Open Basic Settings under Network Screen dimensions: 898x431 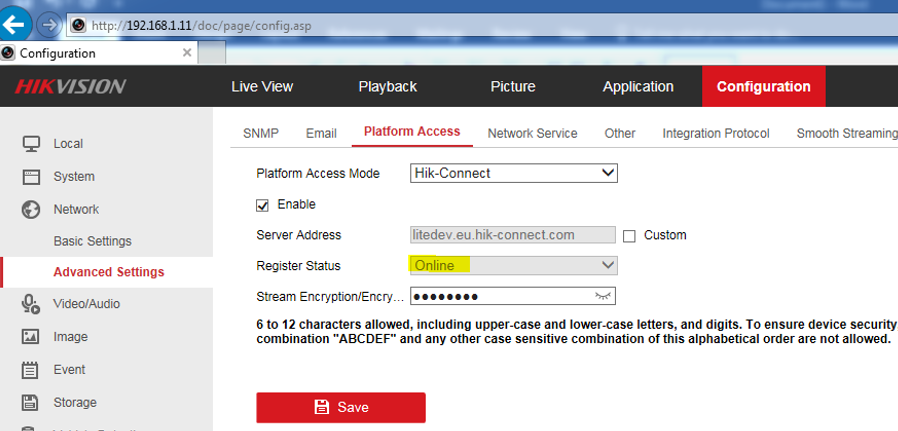[92, 241]
